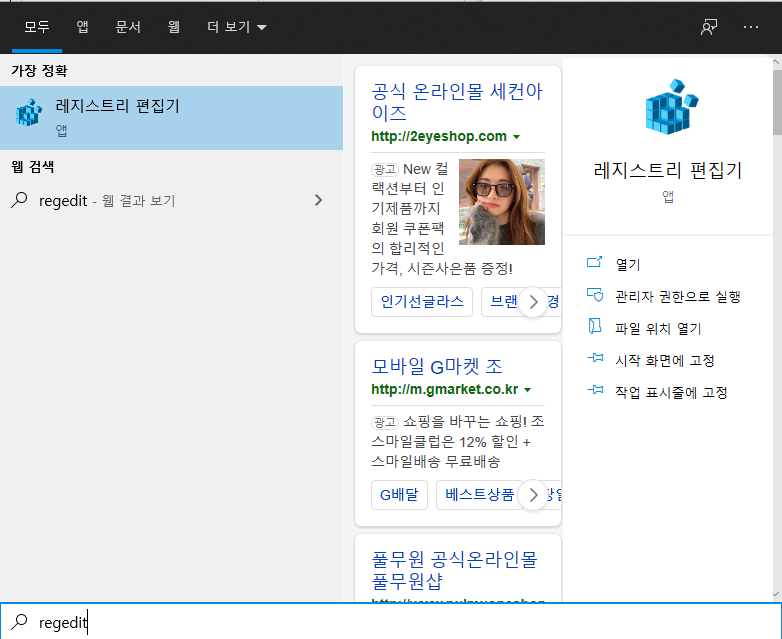
Task: Expand dropdown arrow next to 2eyeshop.com URL
Action: pyautogui.click(x=517, y=137)
